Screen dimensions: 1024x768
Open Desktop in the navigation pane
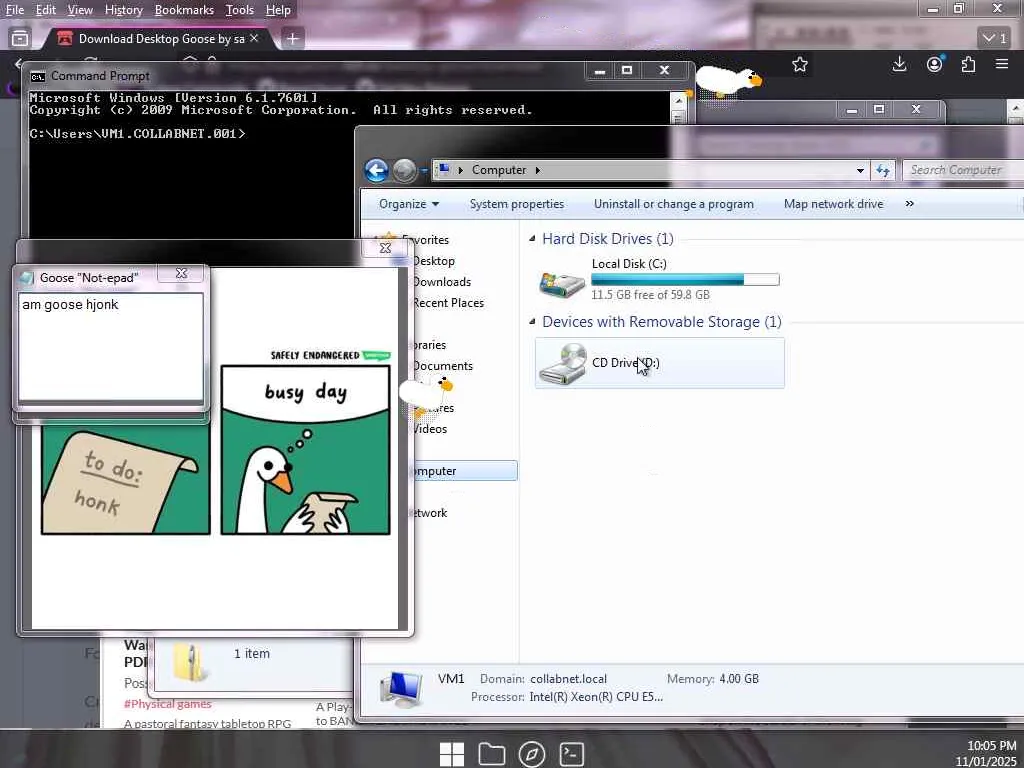pyautogui.click(x=433, y=261)
